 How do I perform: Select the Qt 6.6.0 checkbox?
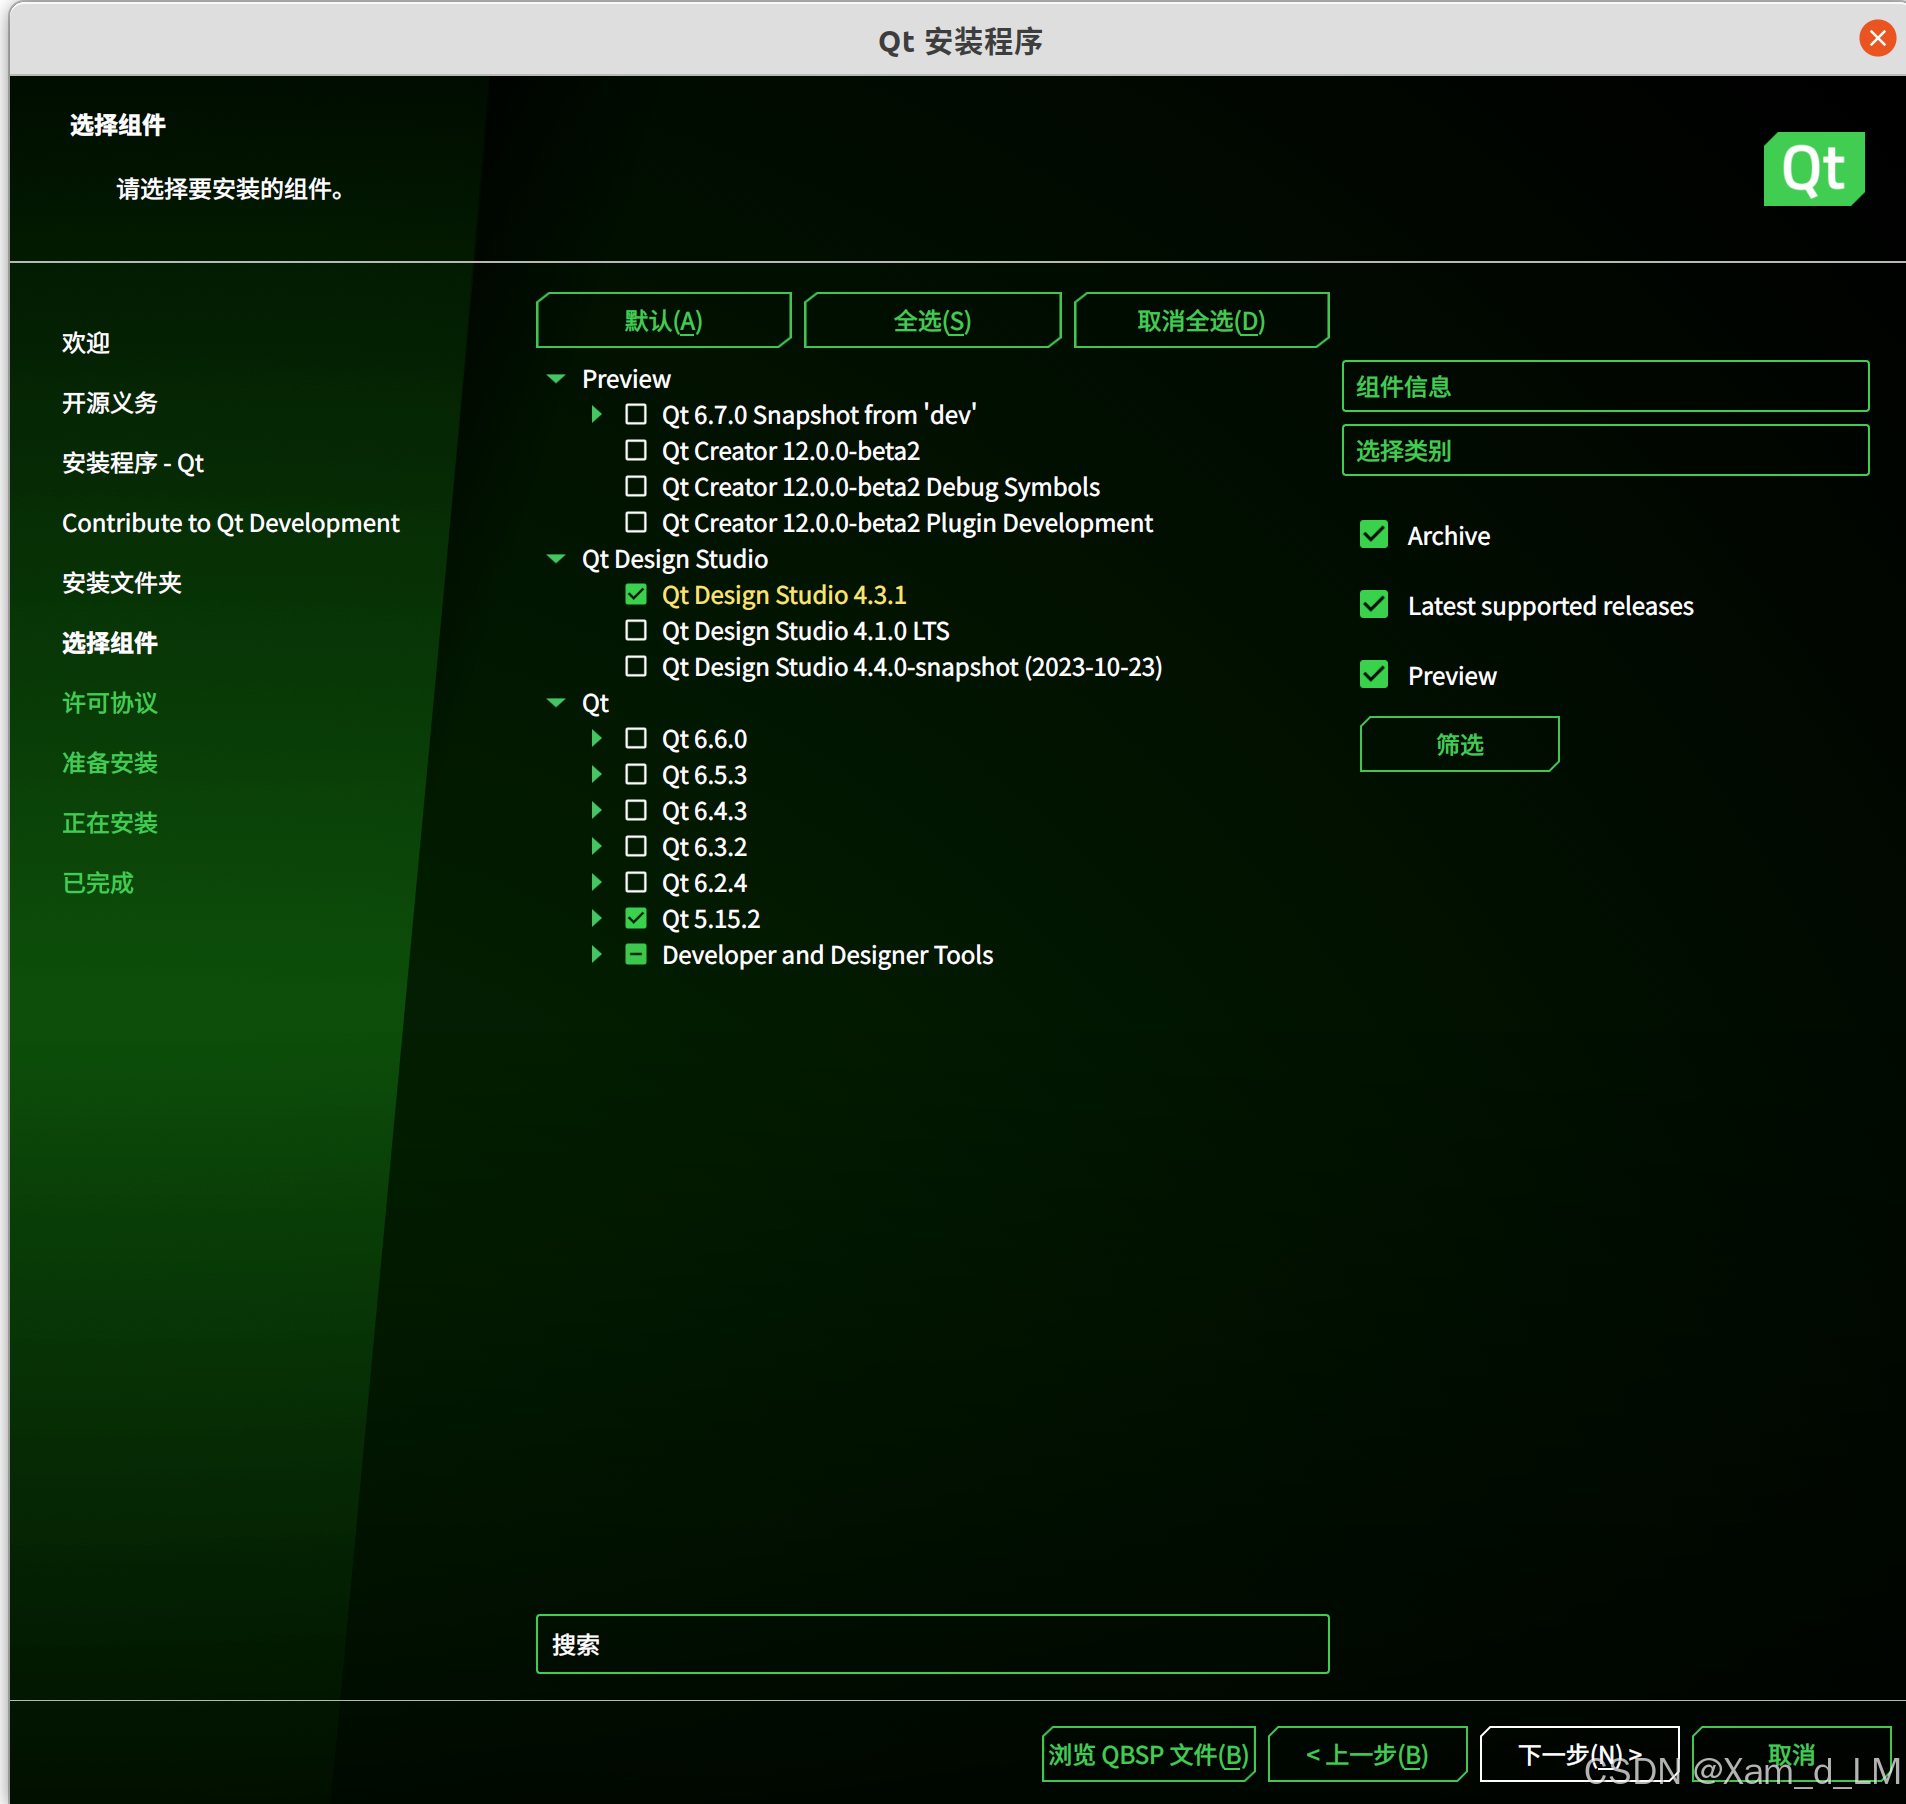636,738
